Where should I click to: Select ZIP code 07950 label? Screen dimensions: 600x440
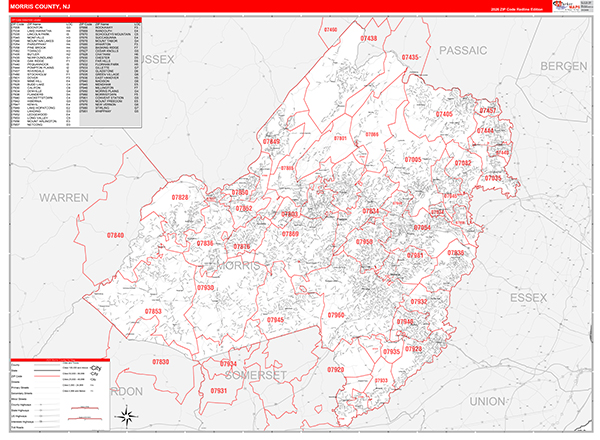point(364,242)
